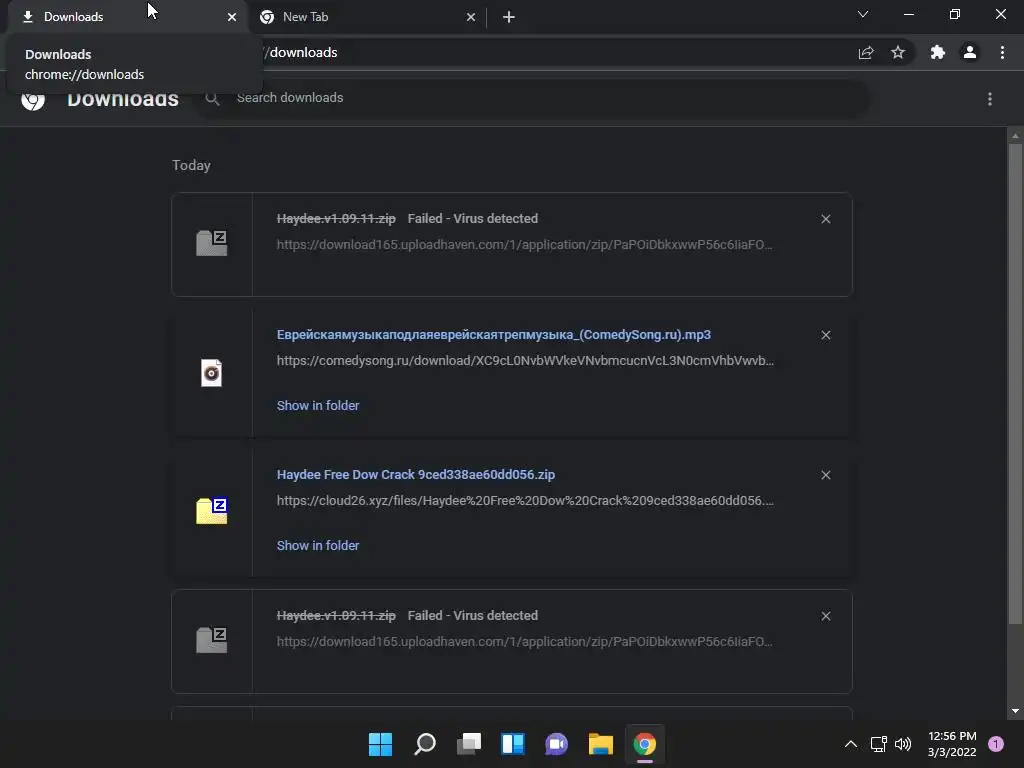Show Haydee Free Dow Crack zip in folder
Screen dimensions: 1024x768
[x=318, y=545]
